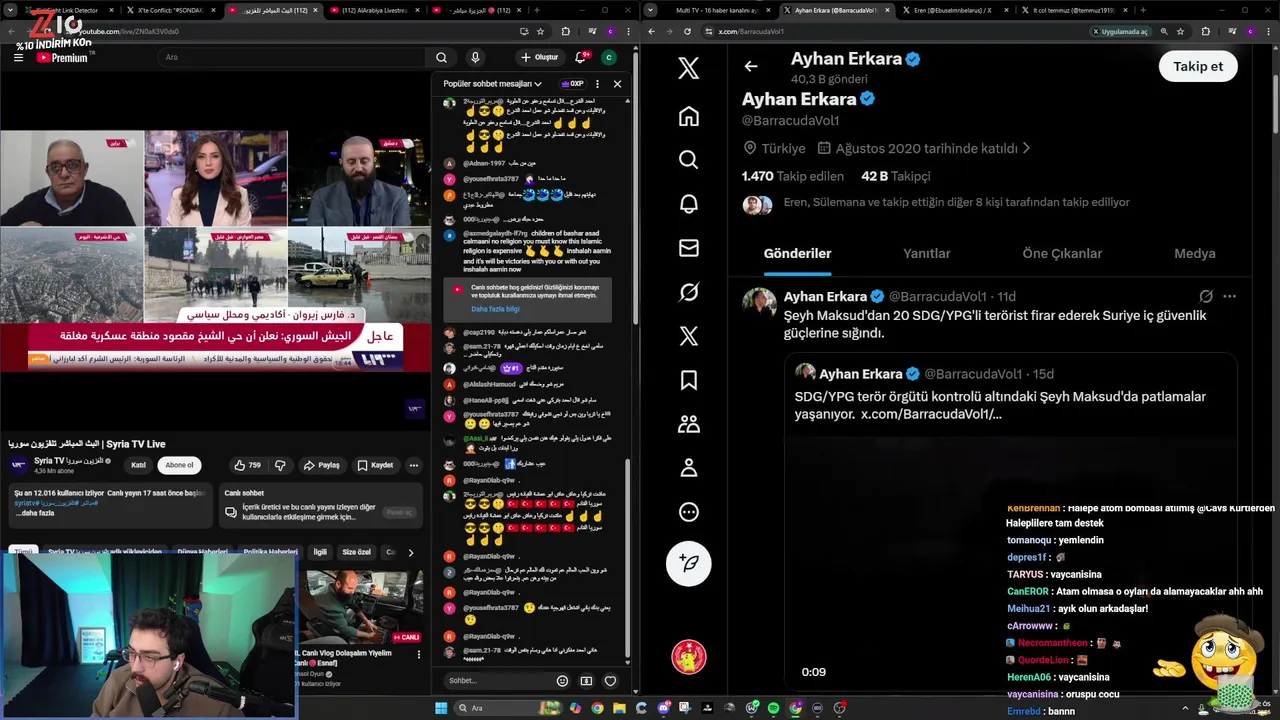Open left Chrome window tab search dropdown

click(9, 10)
